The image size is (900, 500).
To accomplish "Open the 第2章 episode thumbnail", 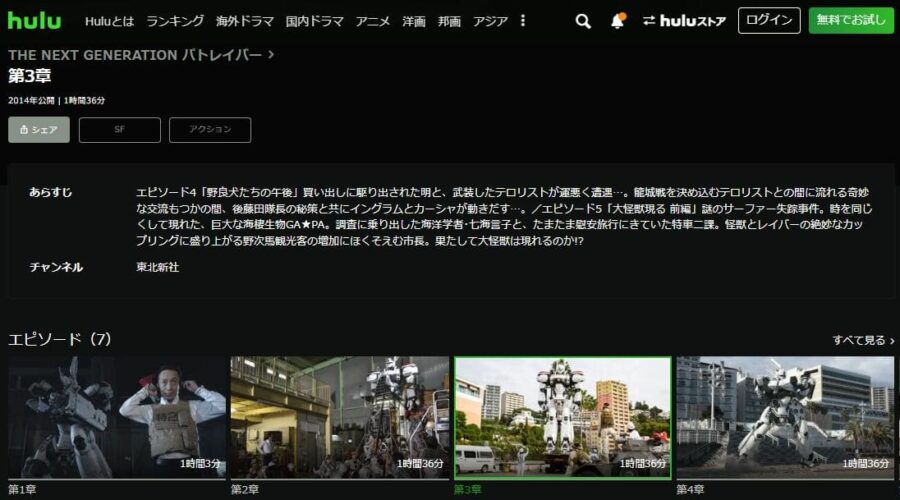I will click(340, 417).
